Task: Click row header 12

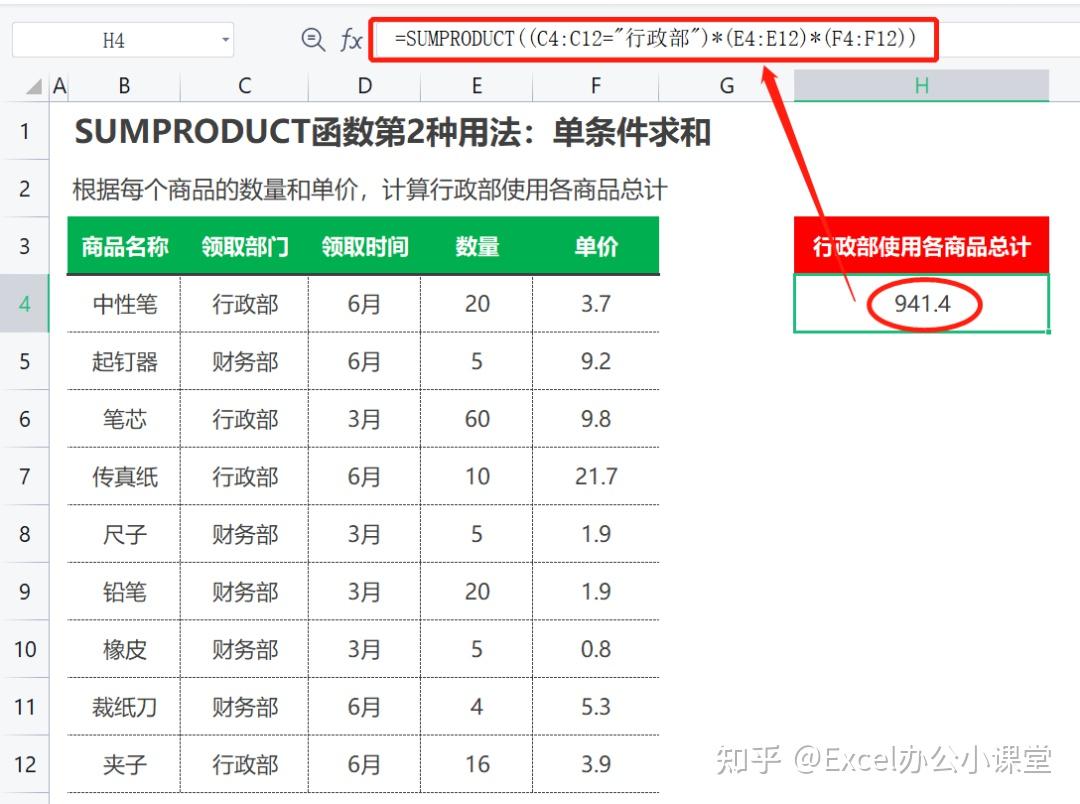Action: [25, 764]
